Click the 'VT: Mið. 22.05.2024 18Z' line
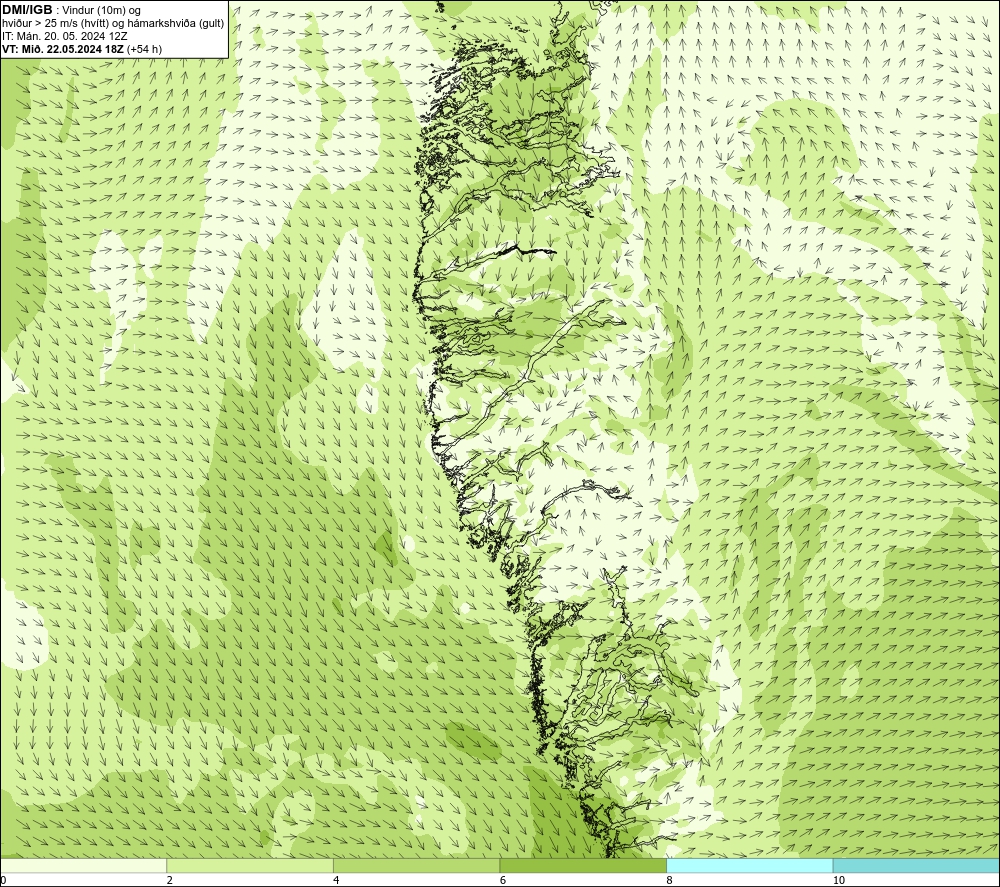The image size is (1000, 887). (63, 49)
